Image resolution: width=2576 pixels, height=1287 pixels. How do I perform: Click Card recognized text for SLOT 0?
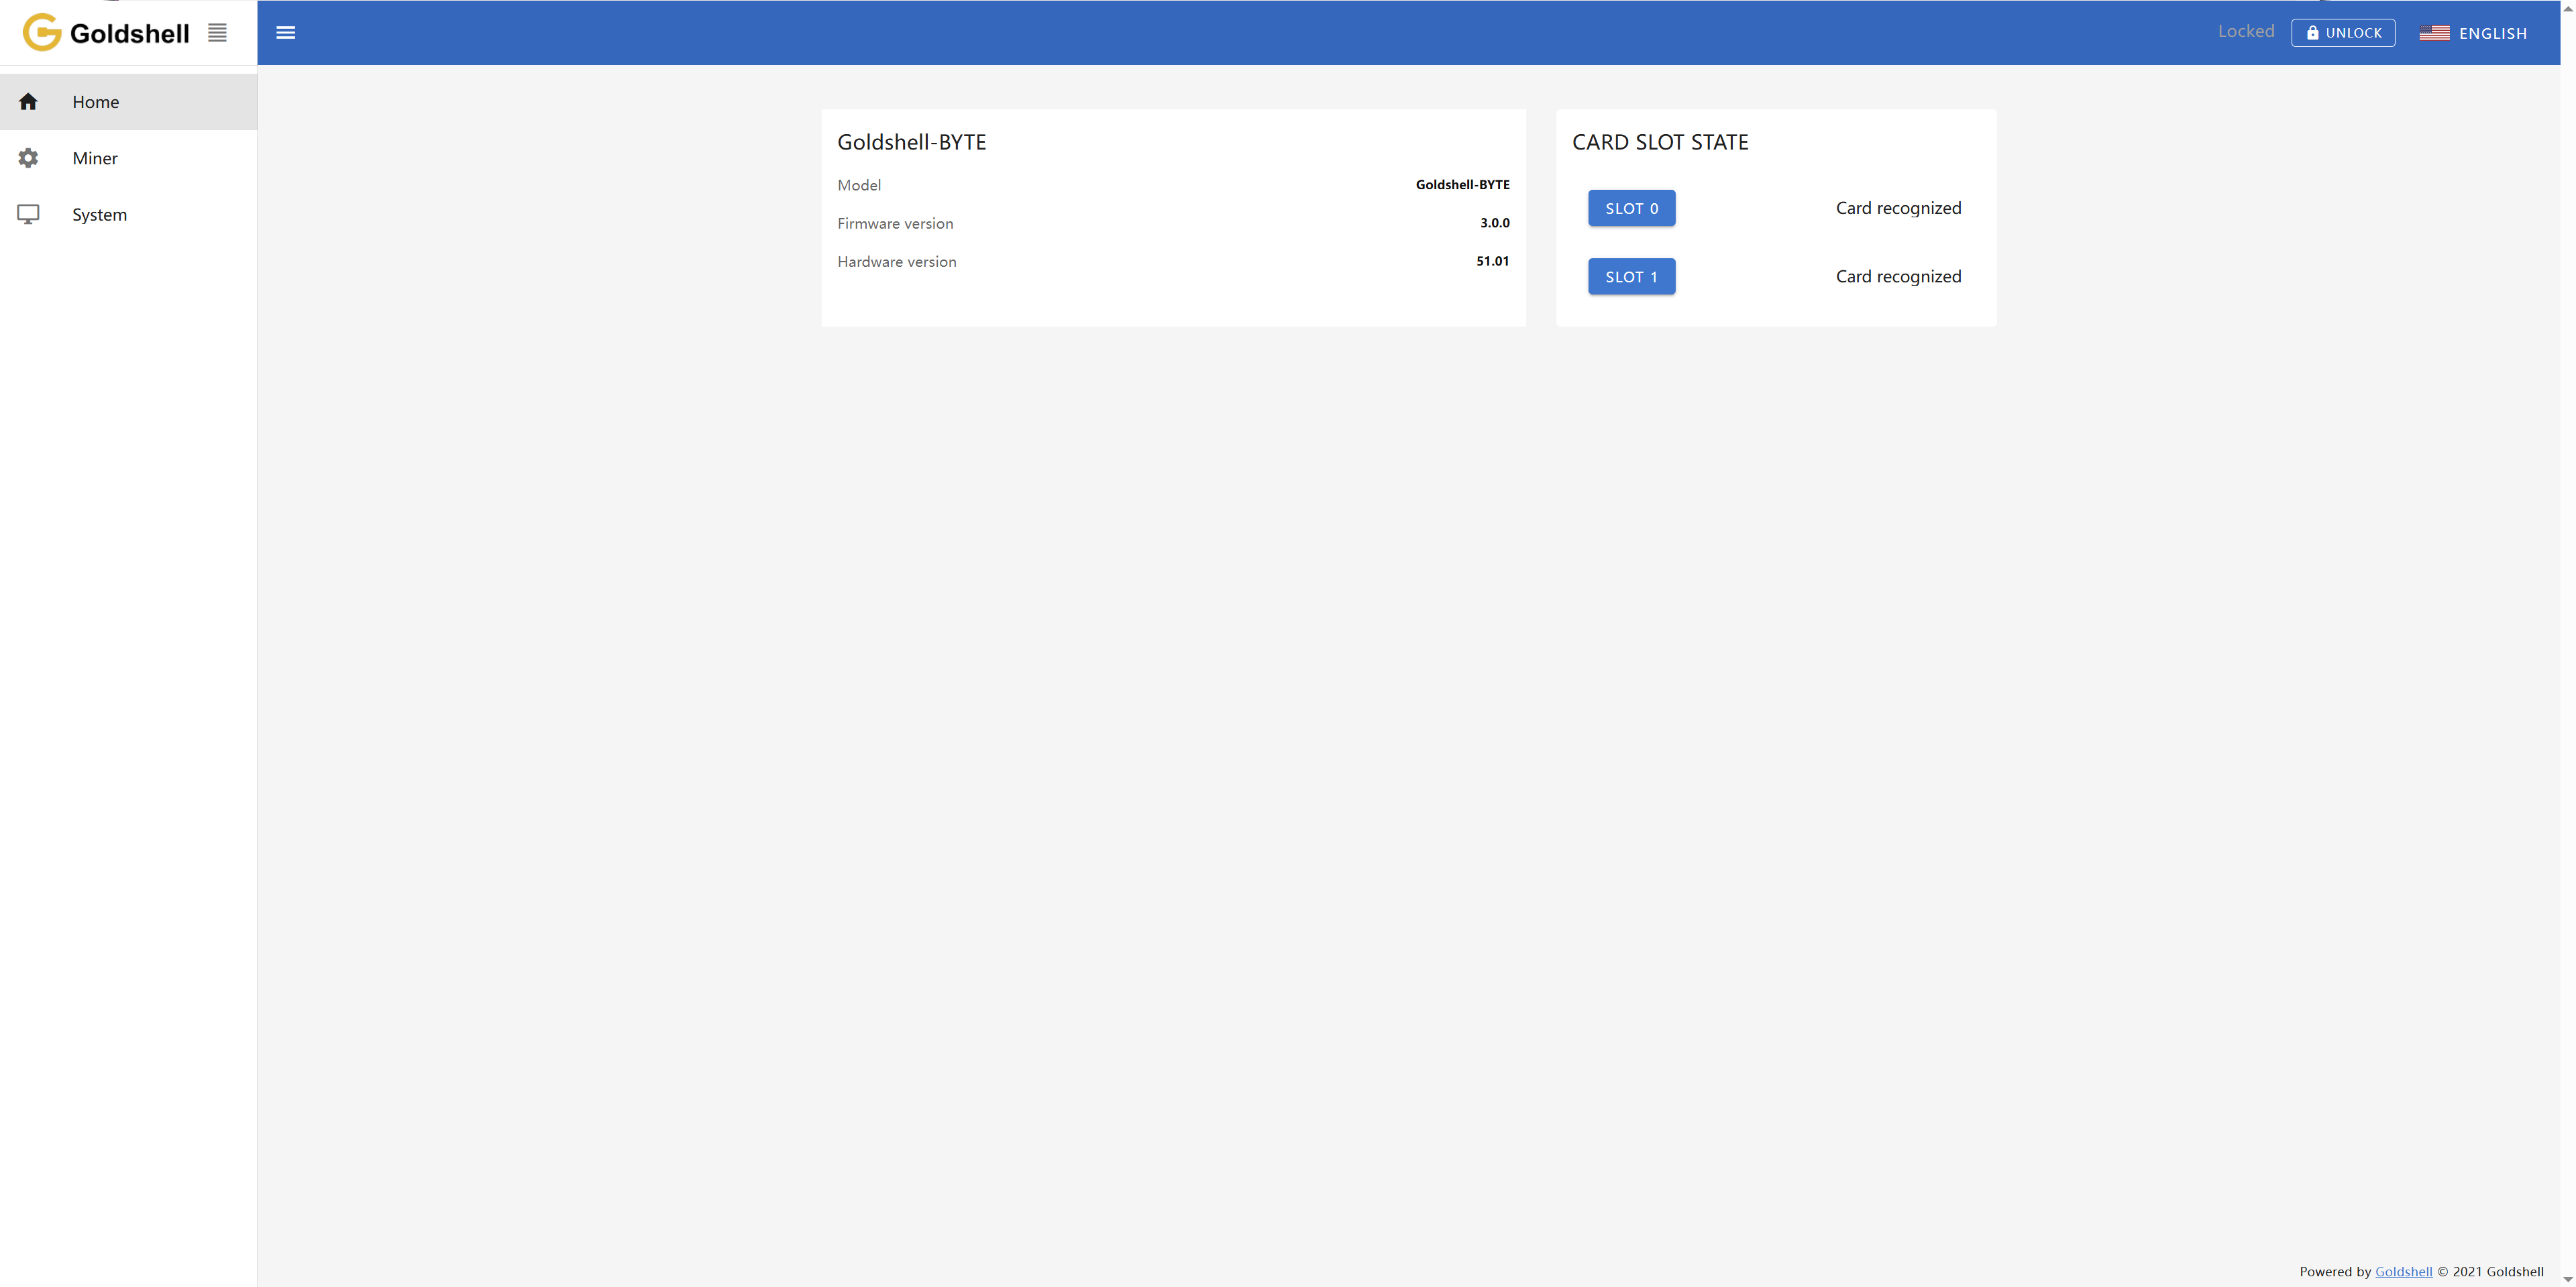(1898, 208)
